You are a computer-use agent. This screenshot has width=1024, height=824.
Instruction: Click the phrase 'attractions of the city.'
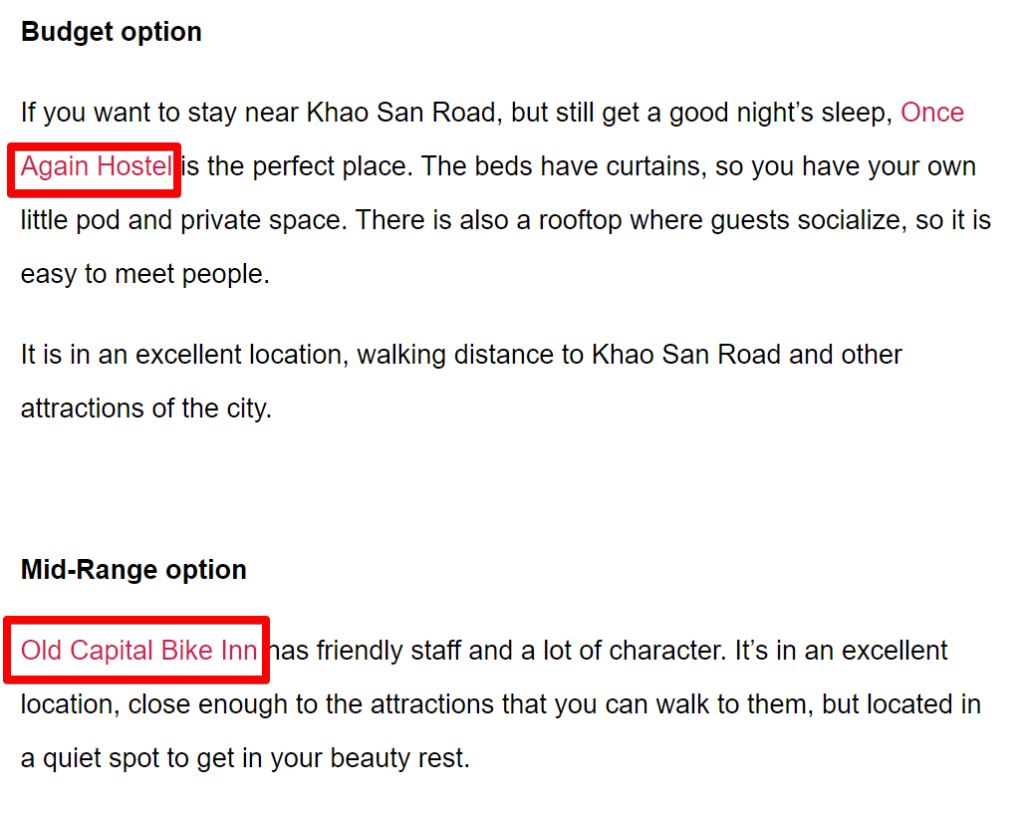(x=146, y=409)
